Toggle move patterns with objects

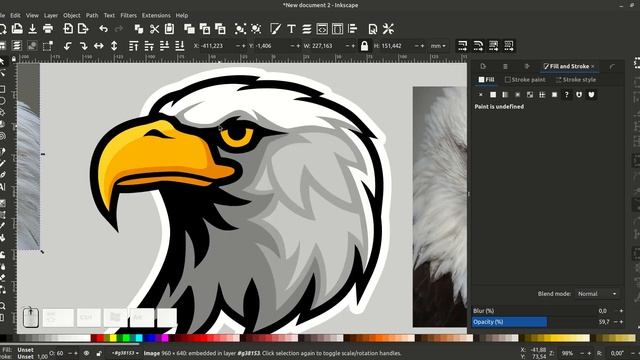point(509,46)
